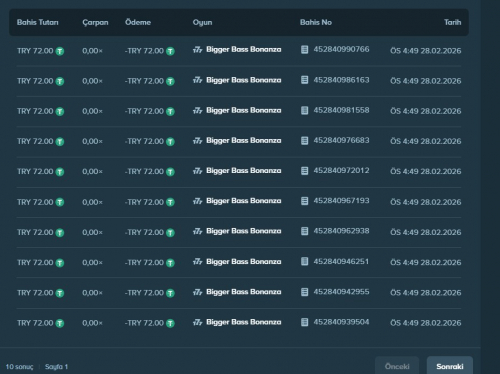Image resolution: width=500 pixels, height=374 pixels.
Task: Click the date cell in row 452840986163
Action: point(426,81)
